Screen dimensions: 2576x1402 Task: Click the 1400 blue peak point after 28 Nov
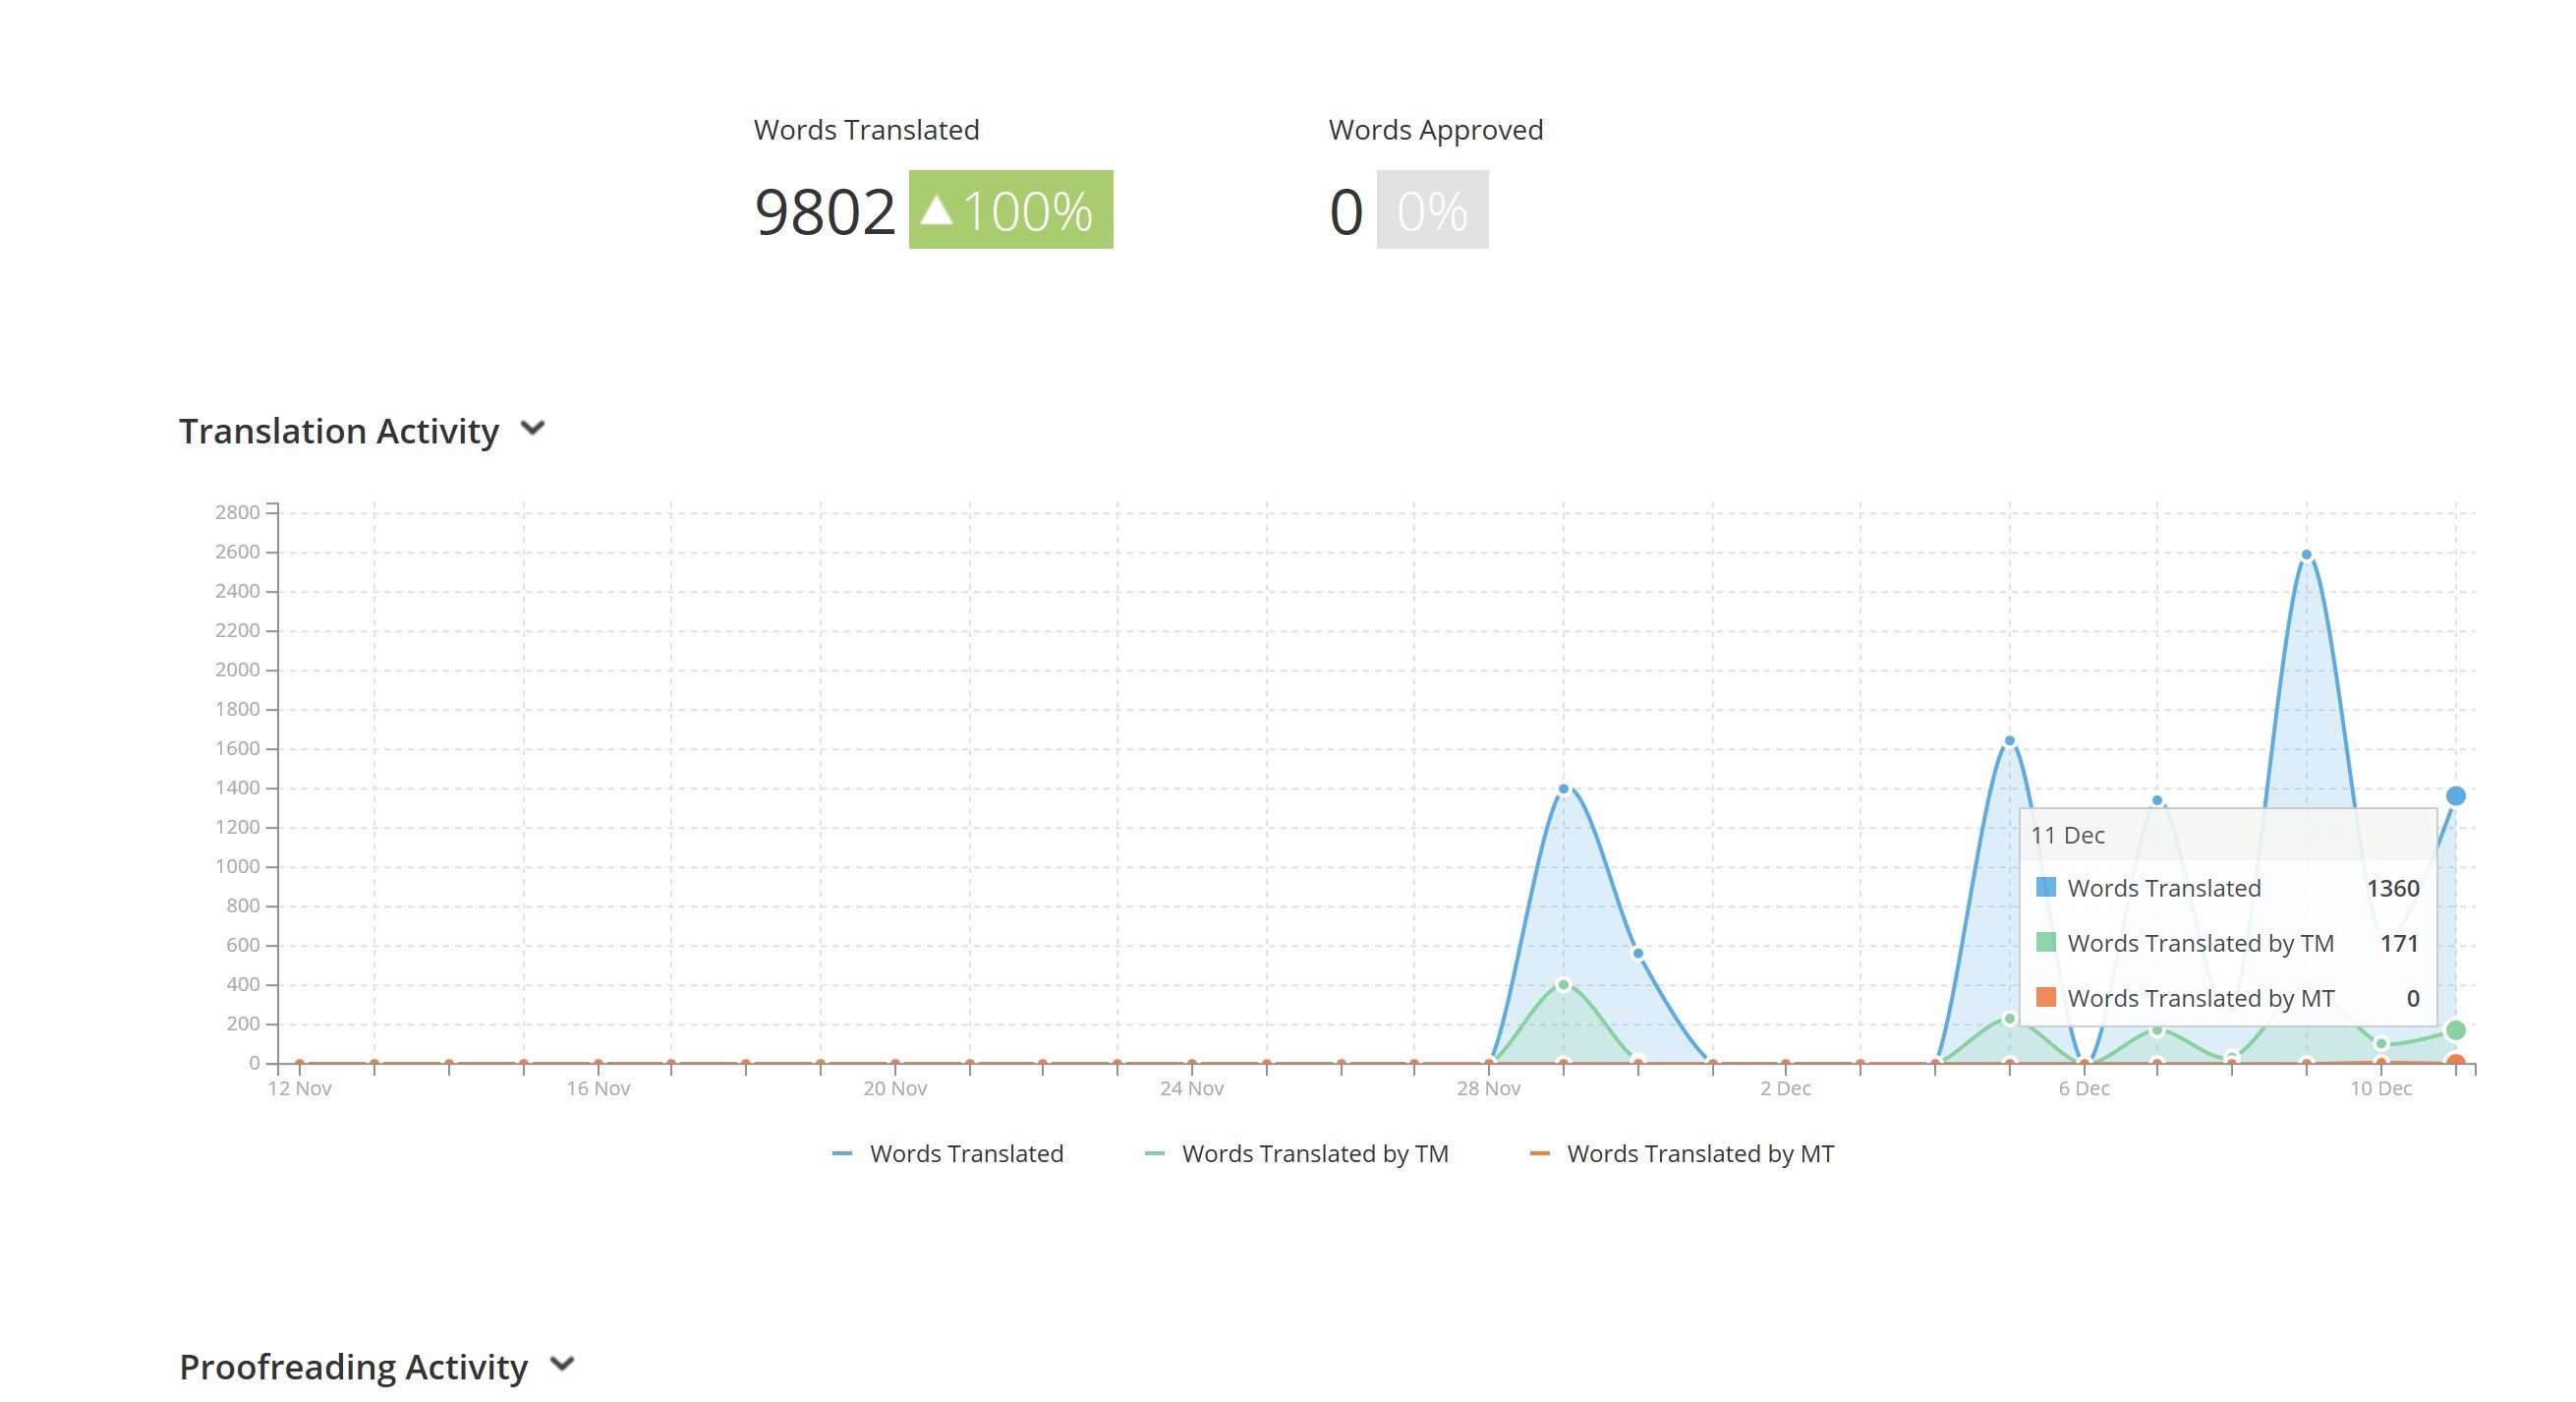click(1564, 789)
